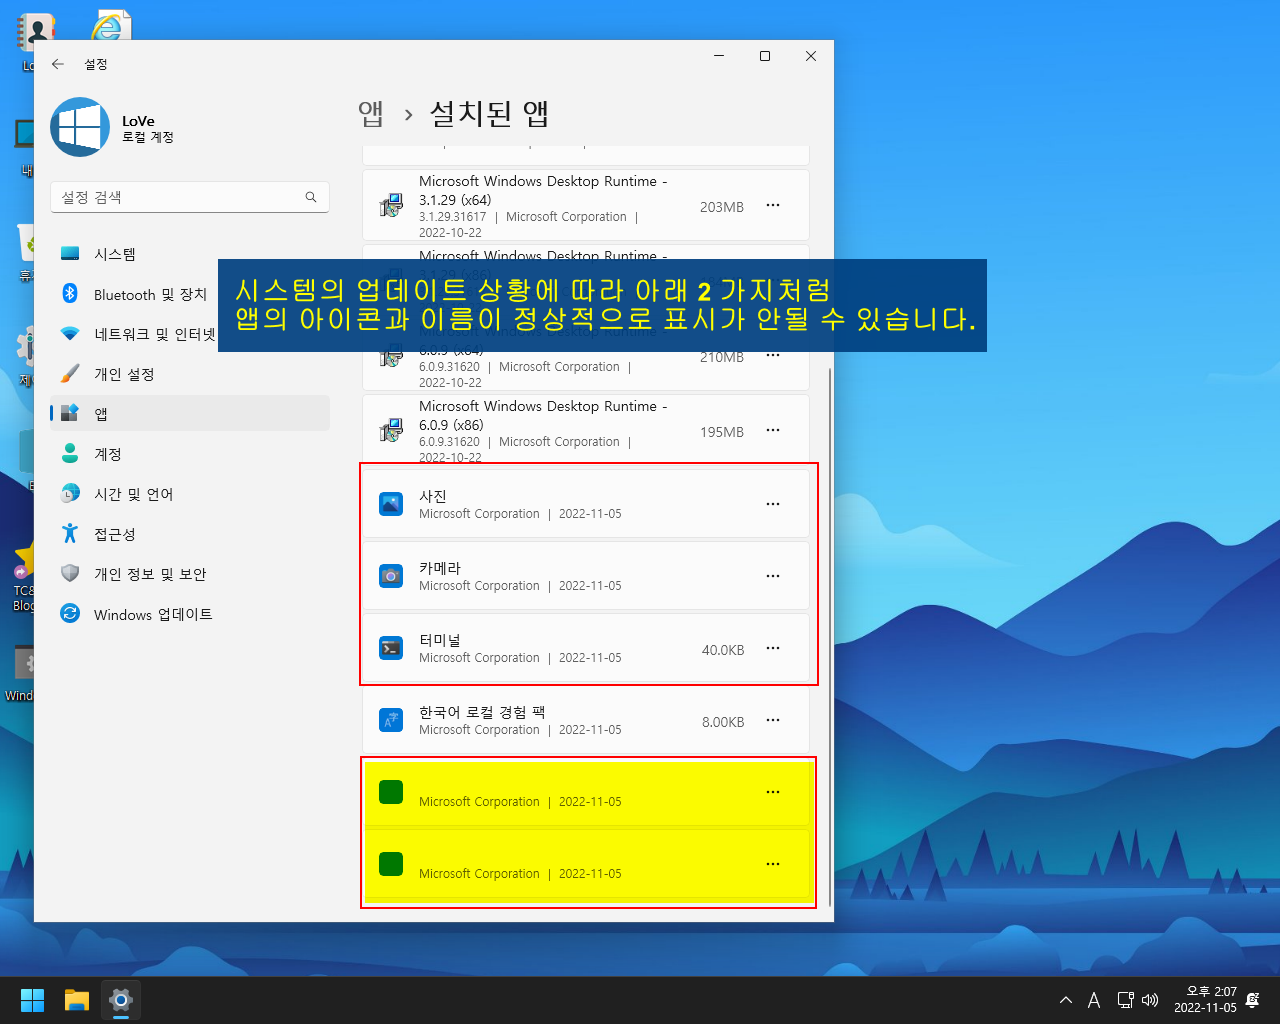Click the 터미널 size 40.0KB text
The image size is (1280, 1024).
(x=722, y=650)
